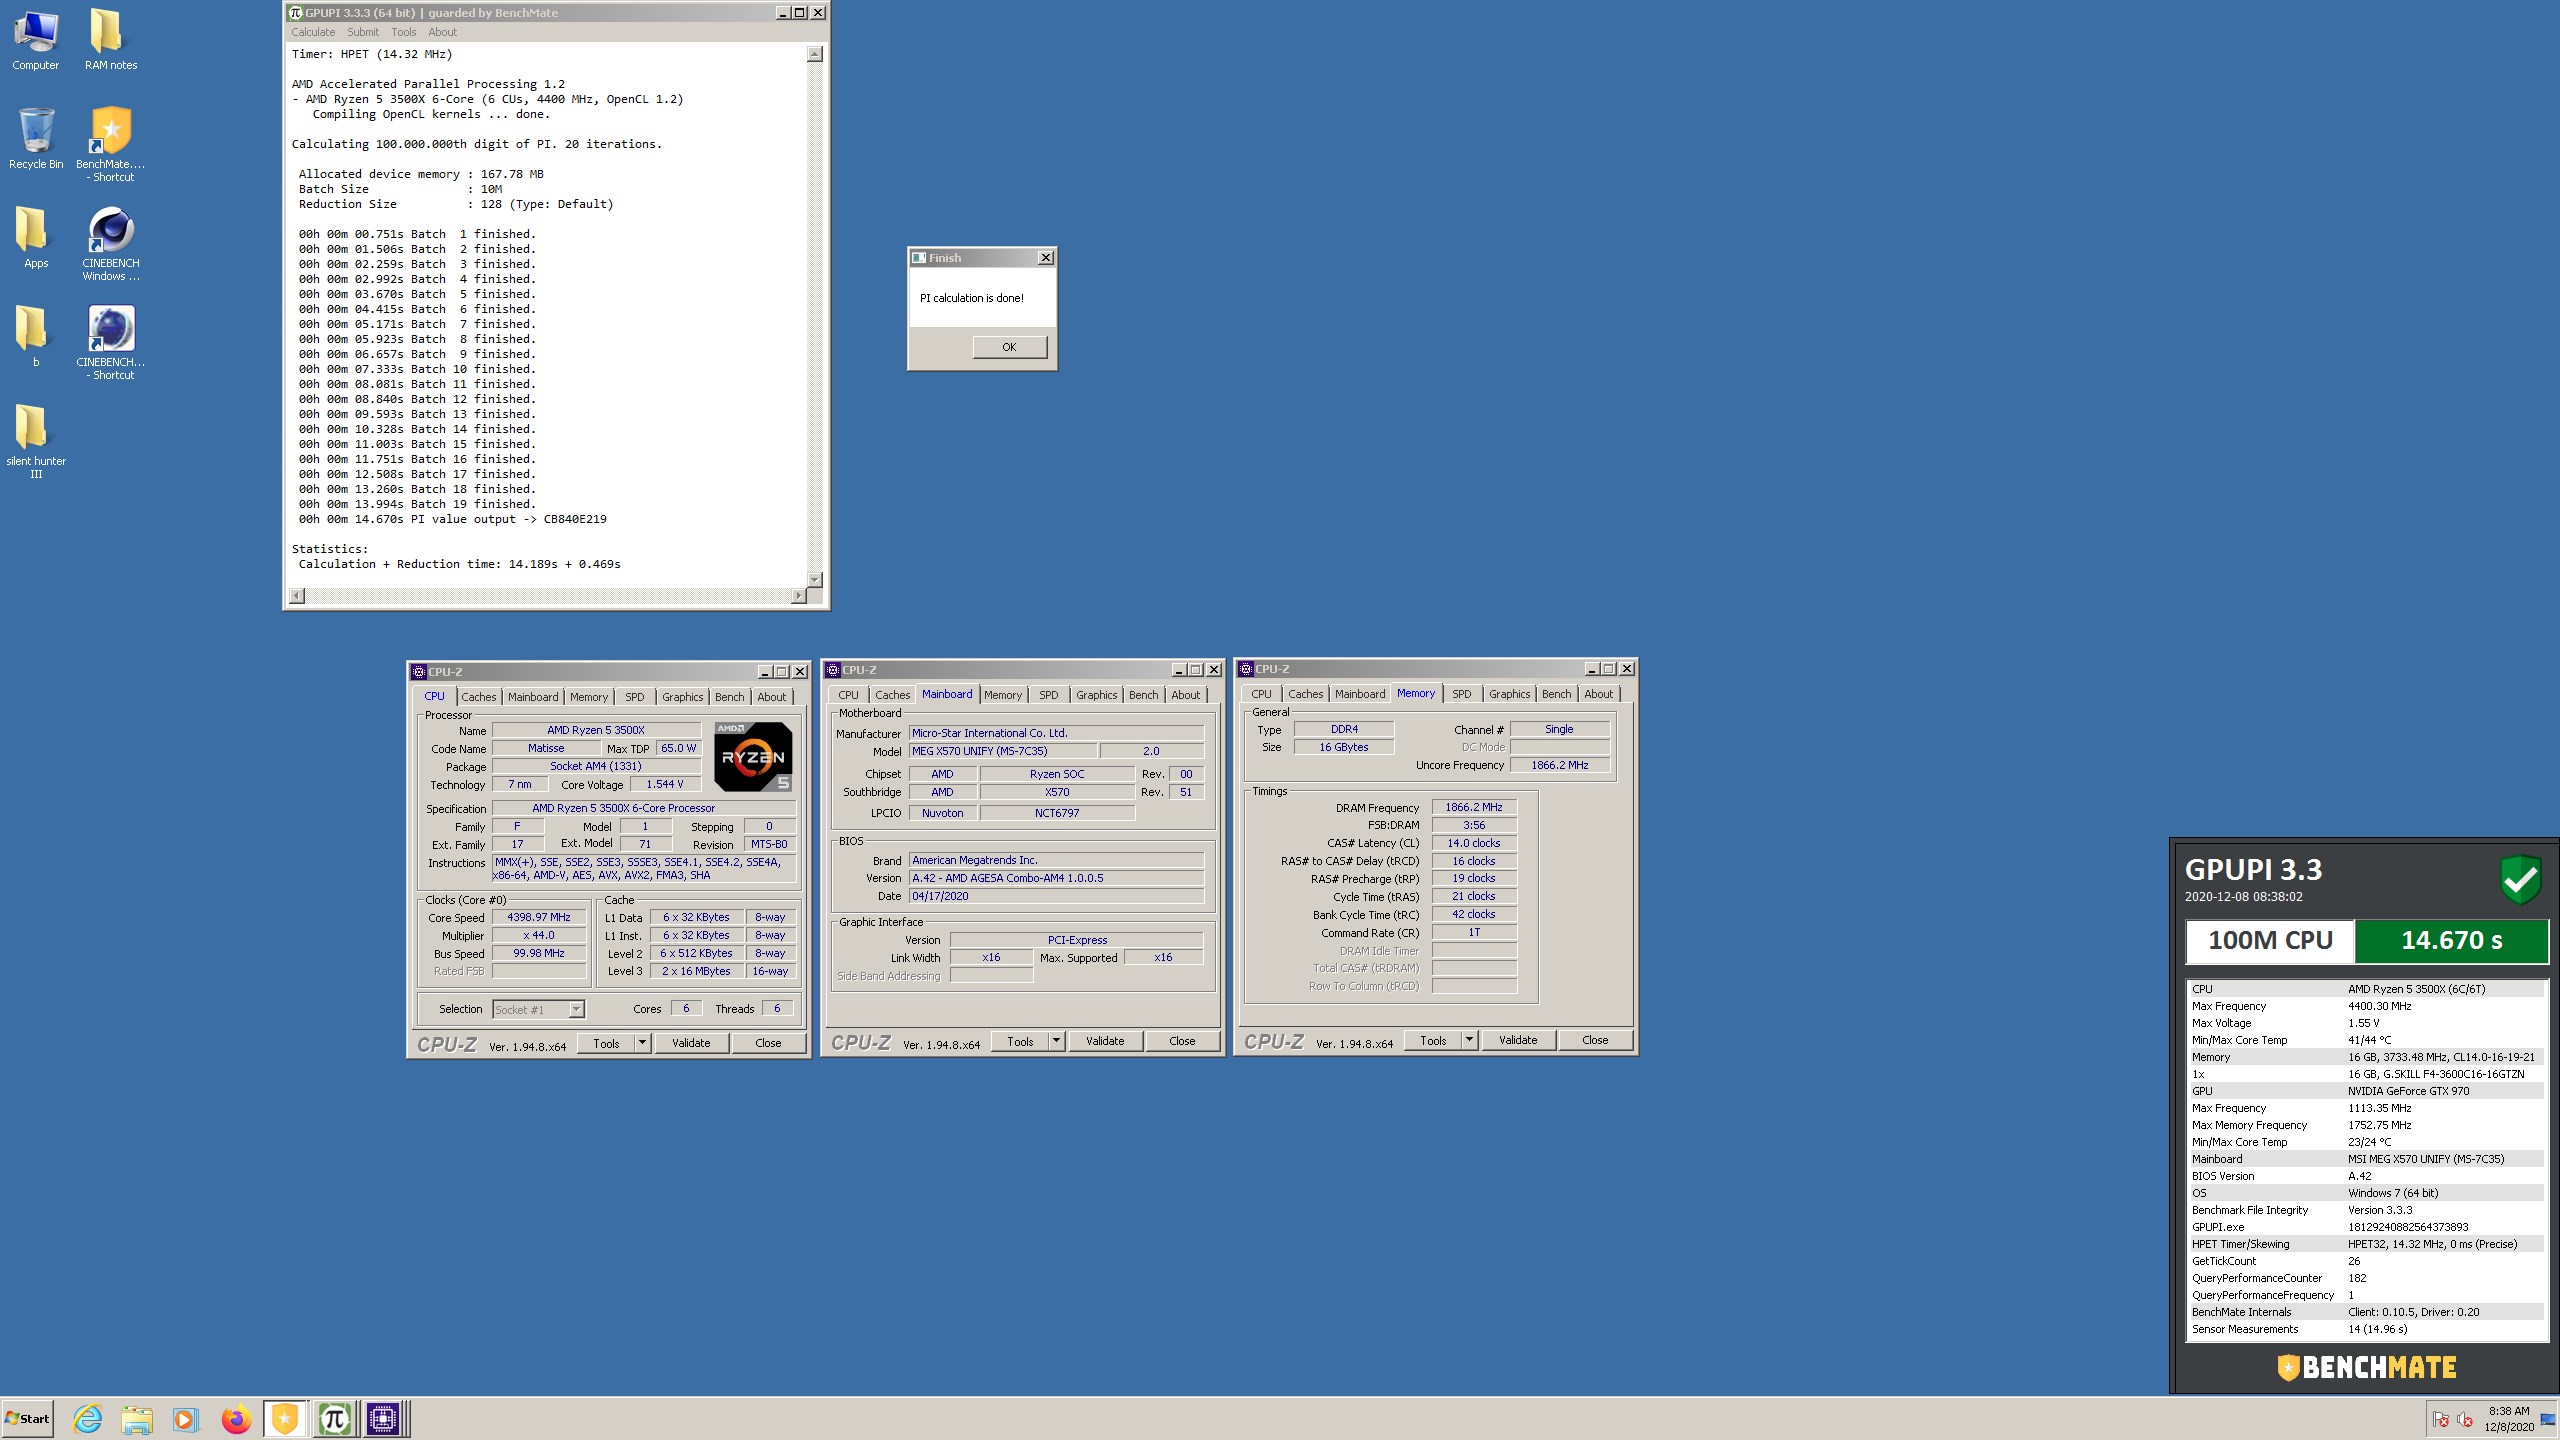
Task: Launch the BenchMate shortcut on desktop
Action: click(110, 145)
